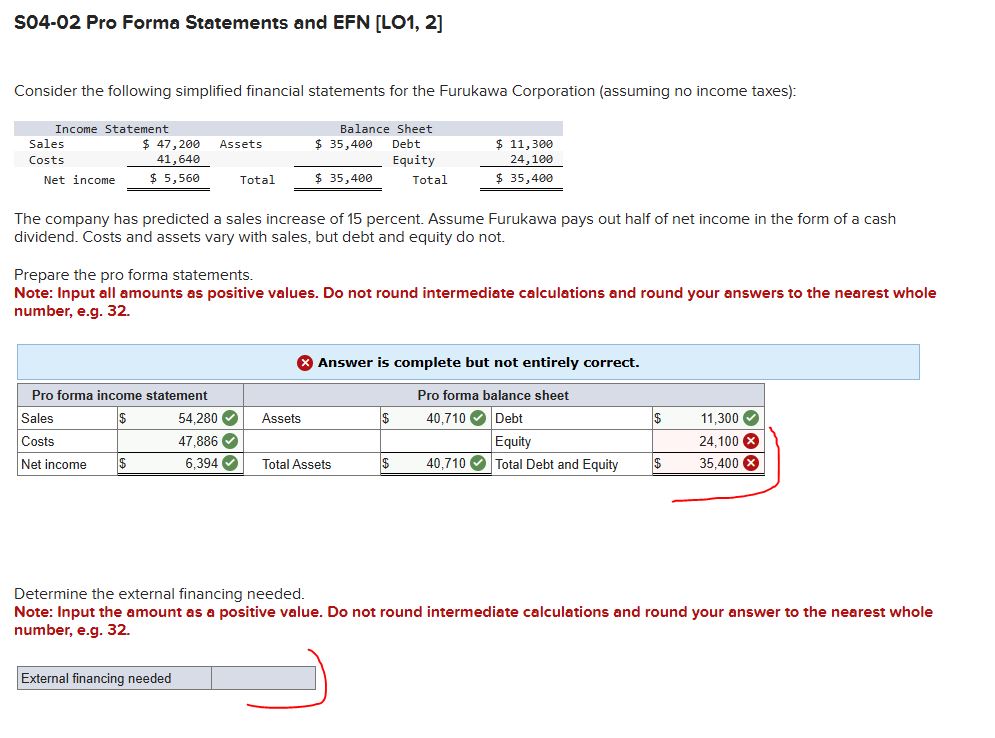Click the original Debt amount $ 11,300
Viewport: 995px width, 738px height.
point(524,144)
